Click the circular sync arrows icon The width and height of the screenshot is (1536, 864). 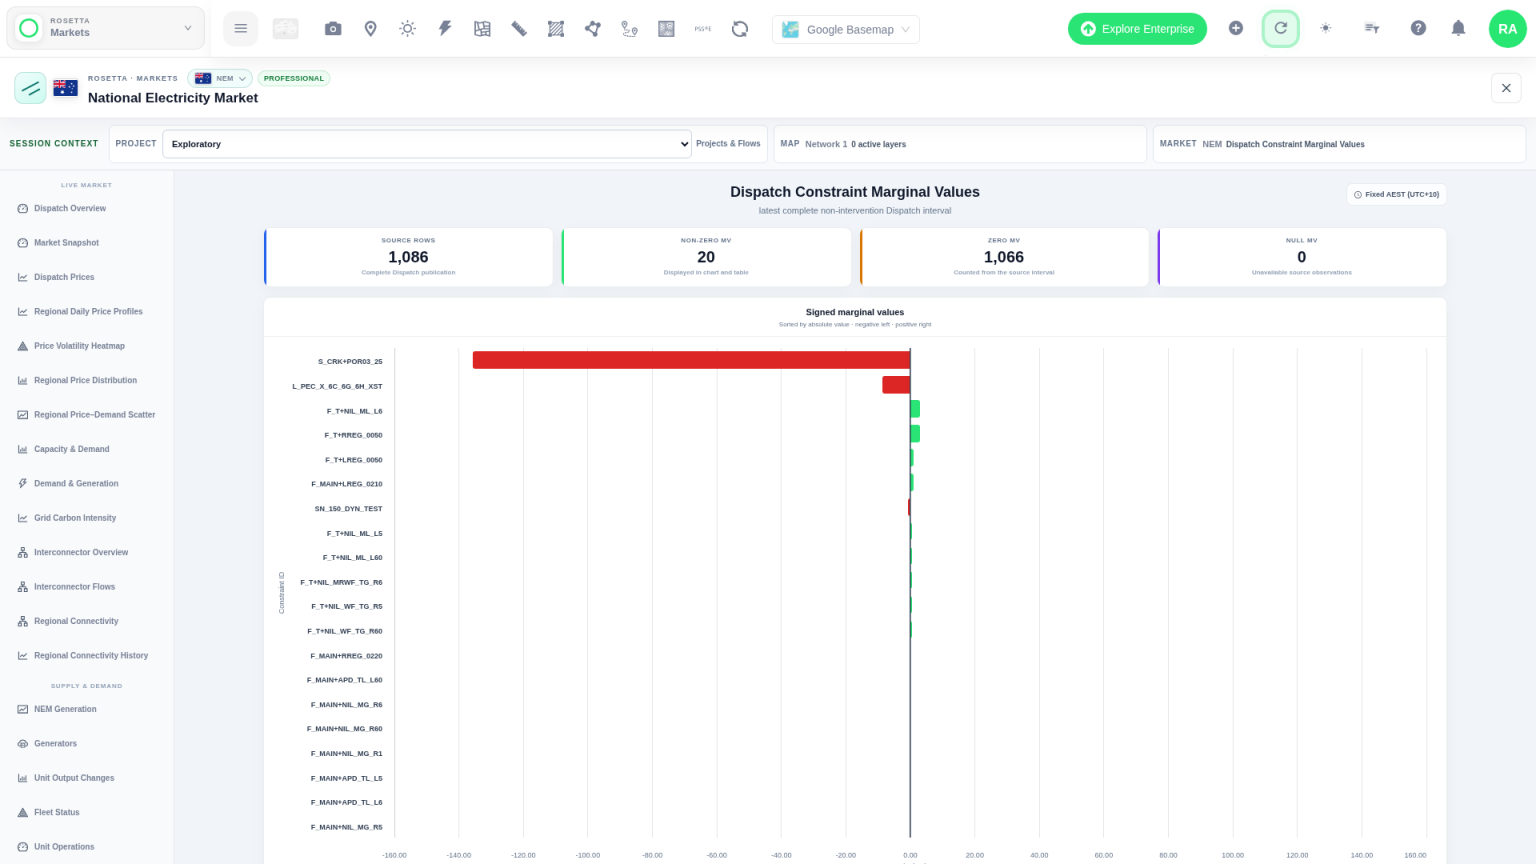pyautogui.click(x=740, y=29)
